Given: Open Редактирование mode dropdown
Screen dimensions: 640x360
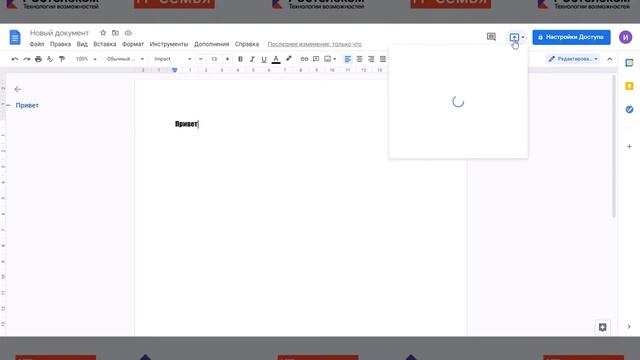Looking at the screenshot, I should click(573, 59).
